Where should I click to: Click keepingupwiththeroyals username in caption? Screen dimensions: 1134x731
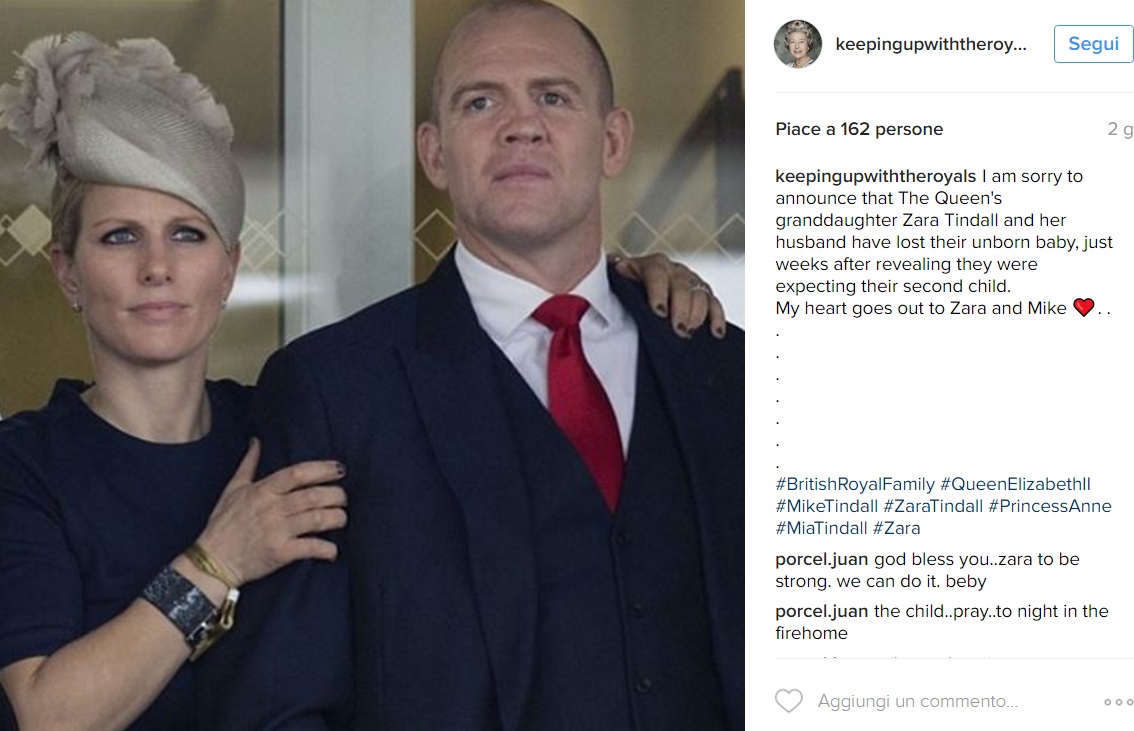click(876, 176)
